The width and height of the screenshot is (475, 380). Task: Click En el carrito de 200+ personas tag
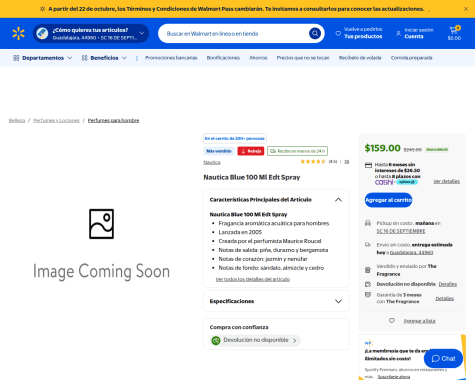[235, 138]
